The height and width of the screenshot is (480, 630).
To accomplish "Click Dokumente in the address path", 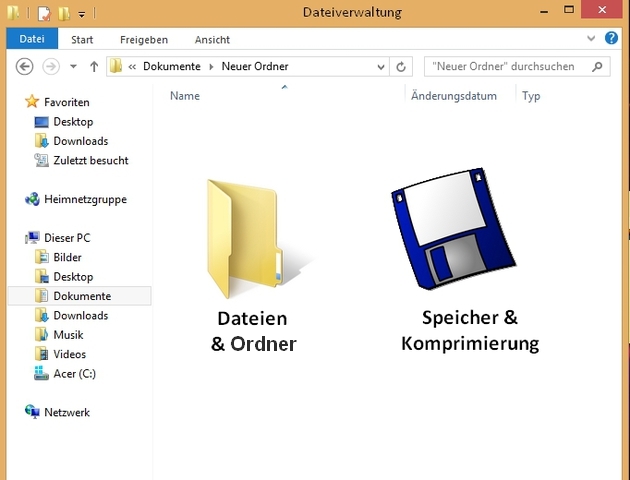I will (172, 66).
